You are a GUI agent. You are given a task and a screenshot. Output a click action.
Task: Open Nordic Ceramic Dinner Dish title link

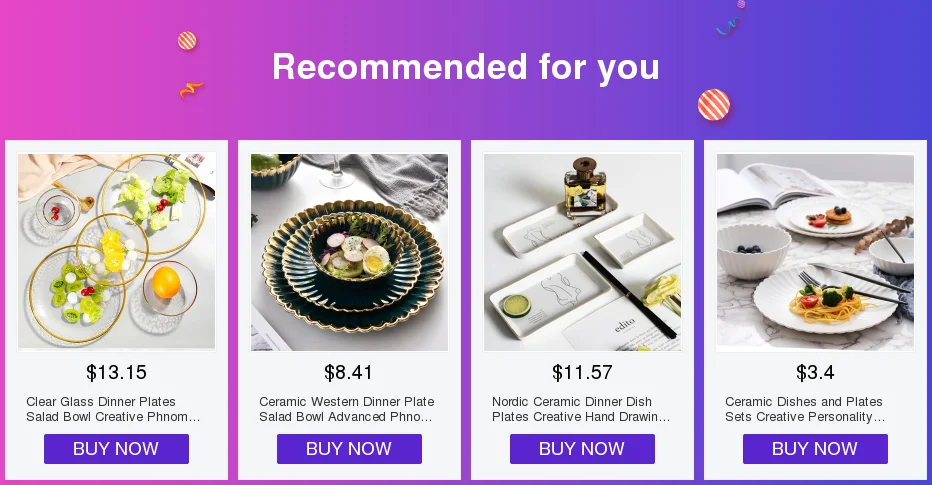tap(581, 409)
